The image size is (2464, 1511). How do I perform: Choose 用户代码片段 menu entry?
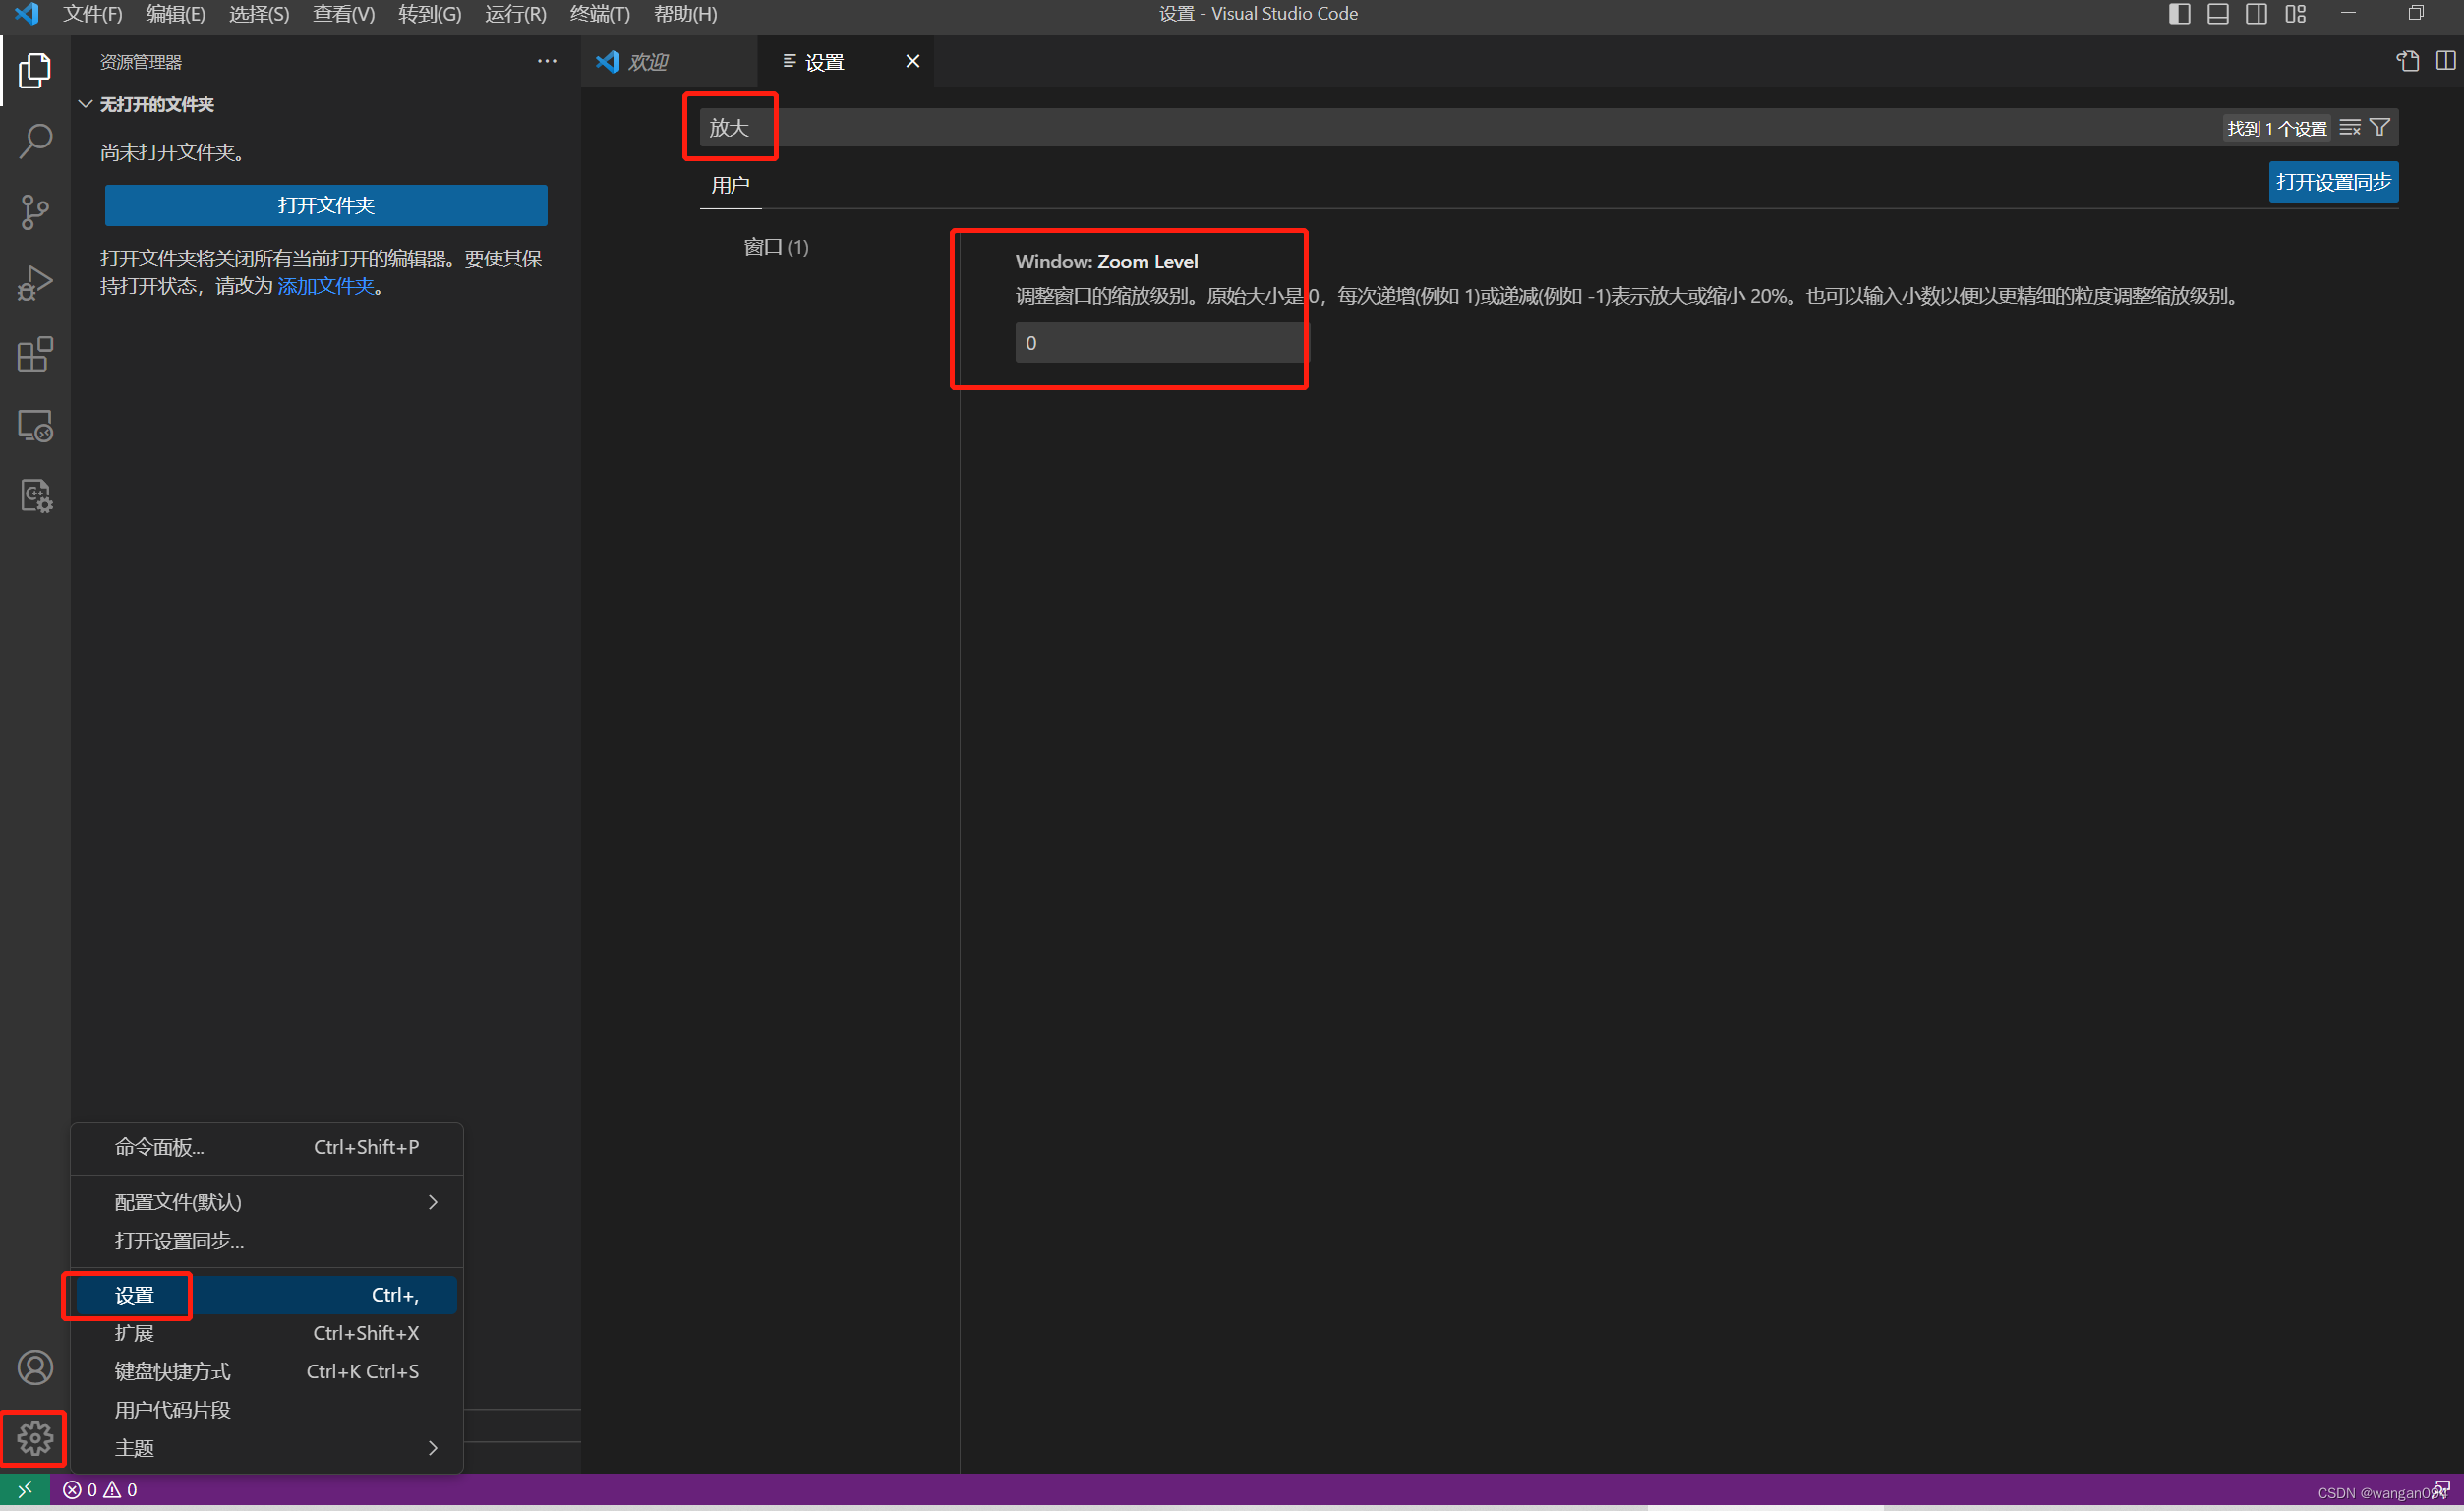point(267,1409)
